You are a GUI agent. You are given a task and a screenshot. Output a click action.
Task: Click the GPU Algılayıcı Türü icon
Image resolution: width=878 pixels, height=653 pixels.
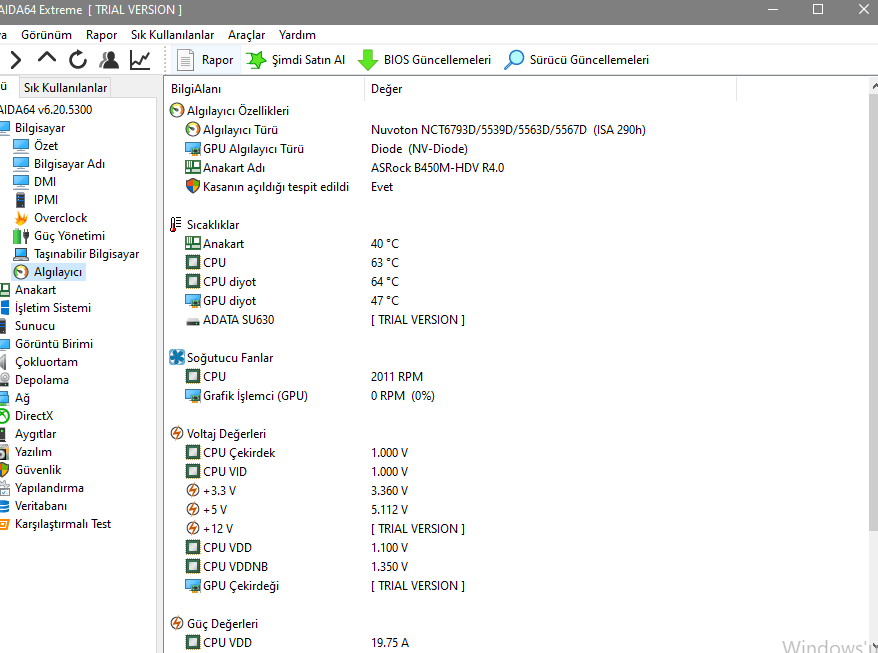click(193, 149)
